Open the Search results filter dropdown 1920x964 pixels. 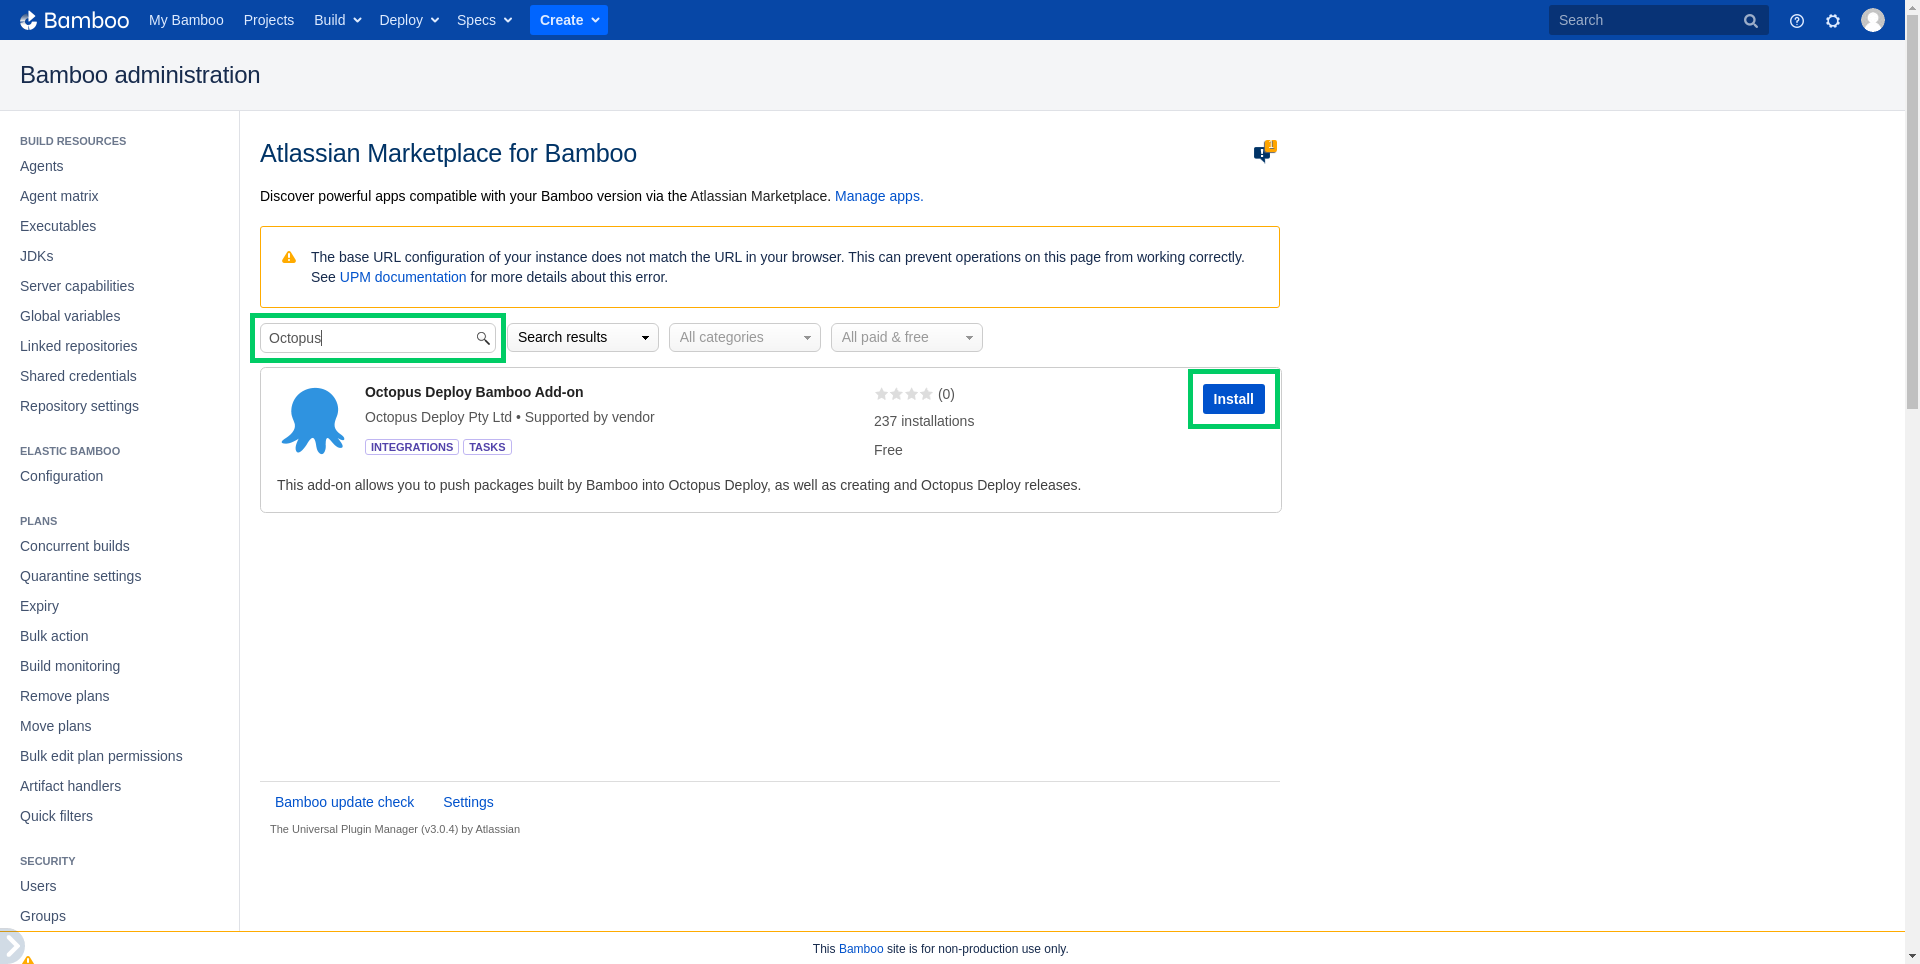[583, 337]
